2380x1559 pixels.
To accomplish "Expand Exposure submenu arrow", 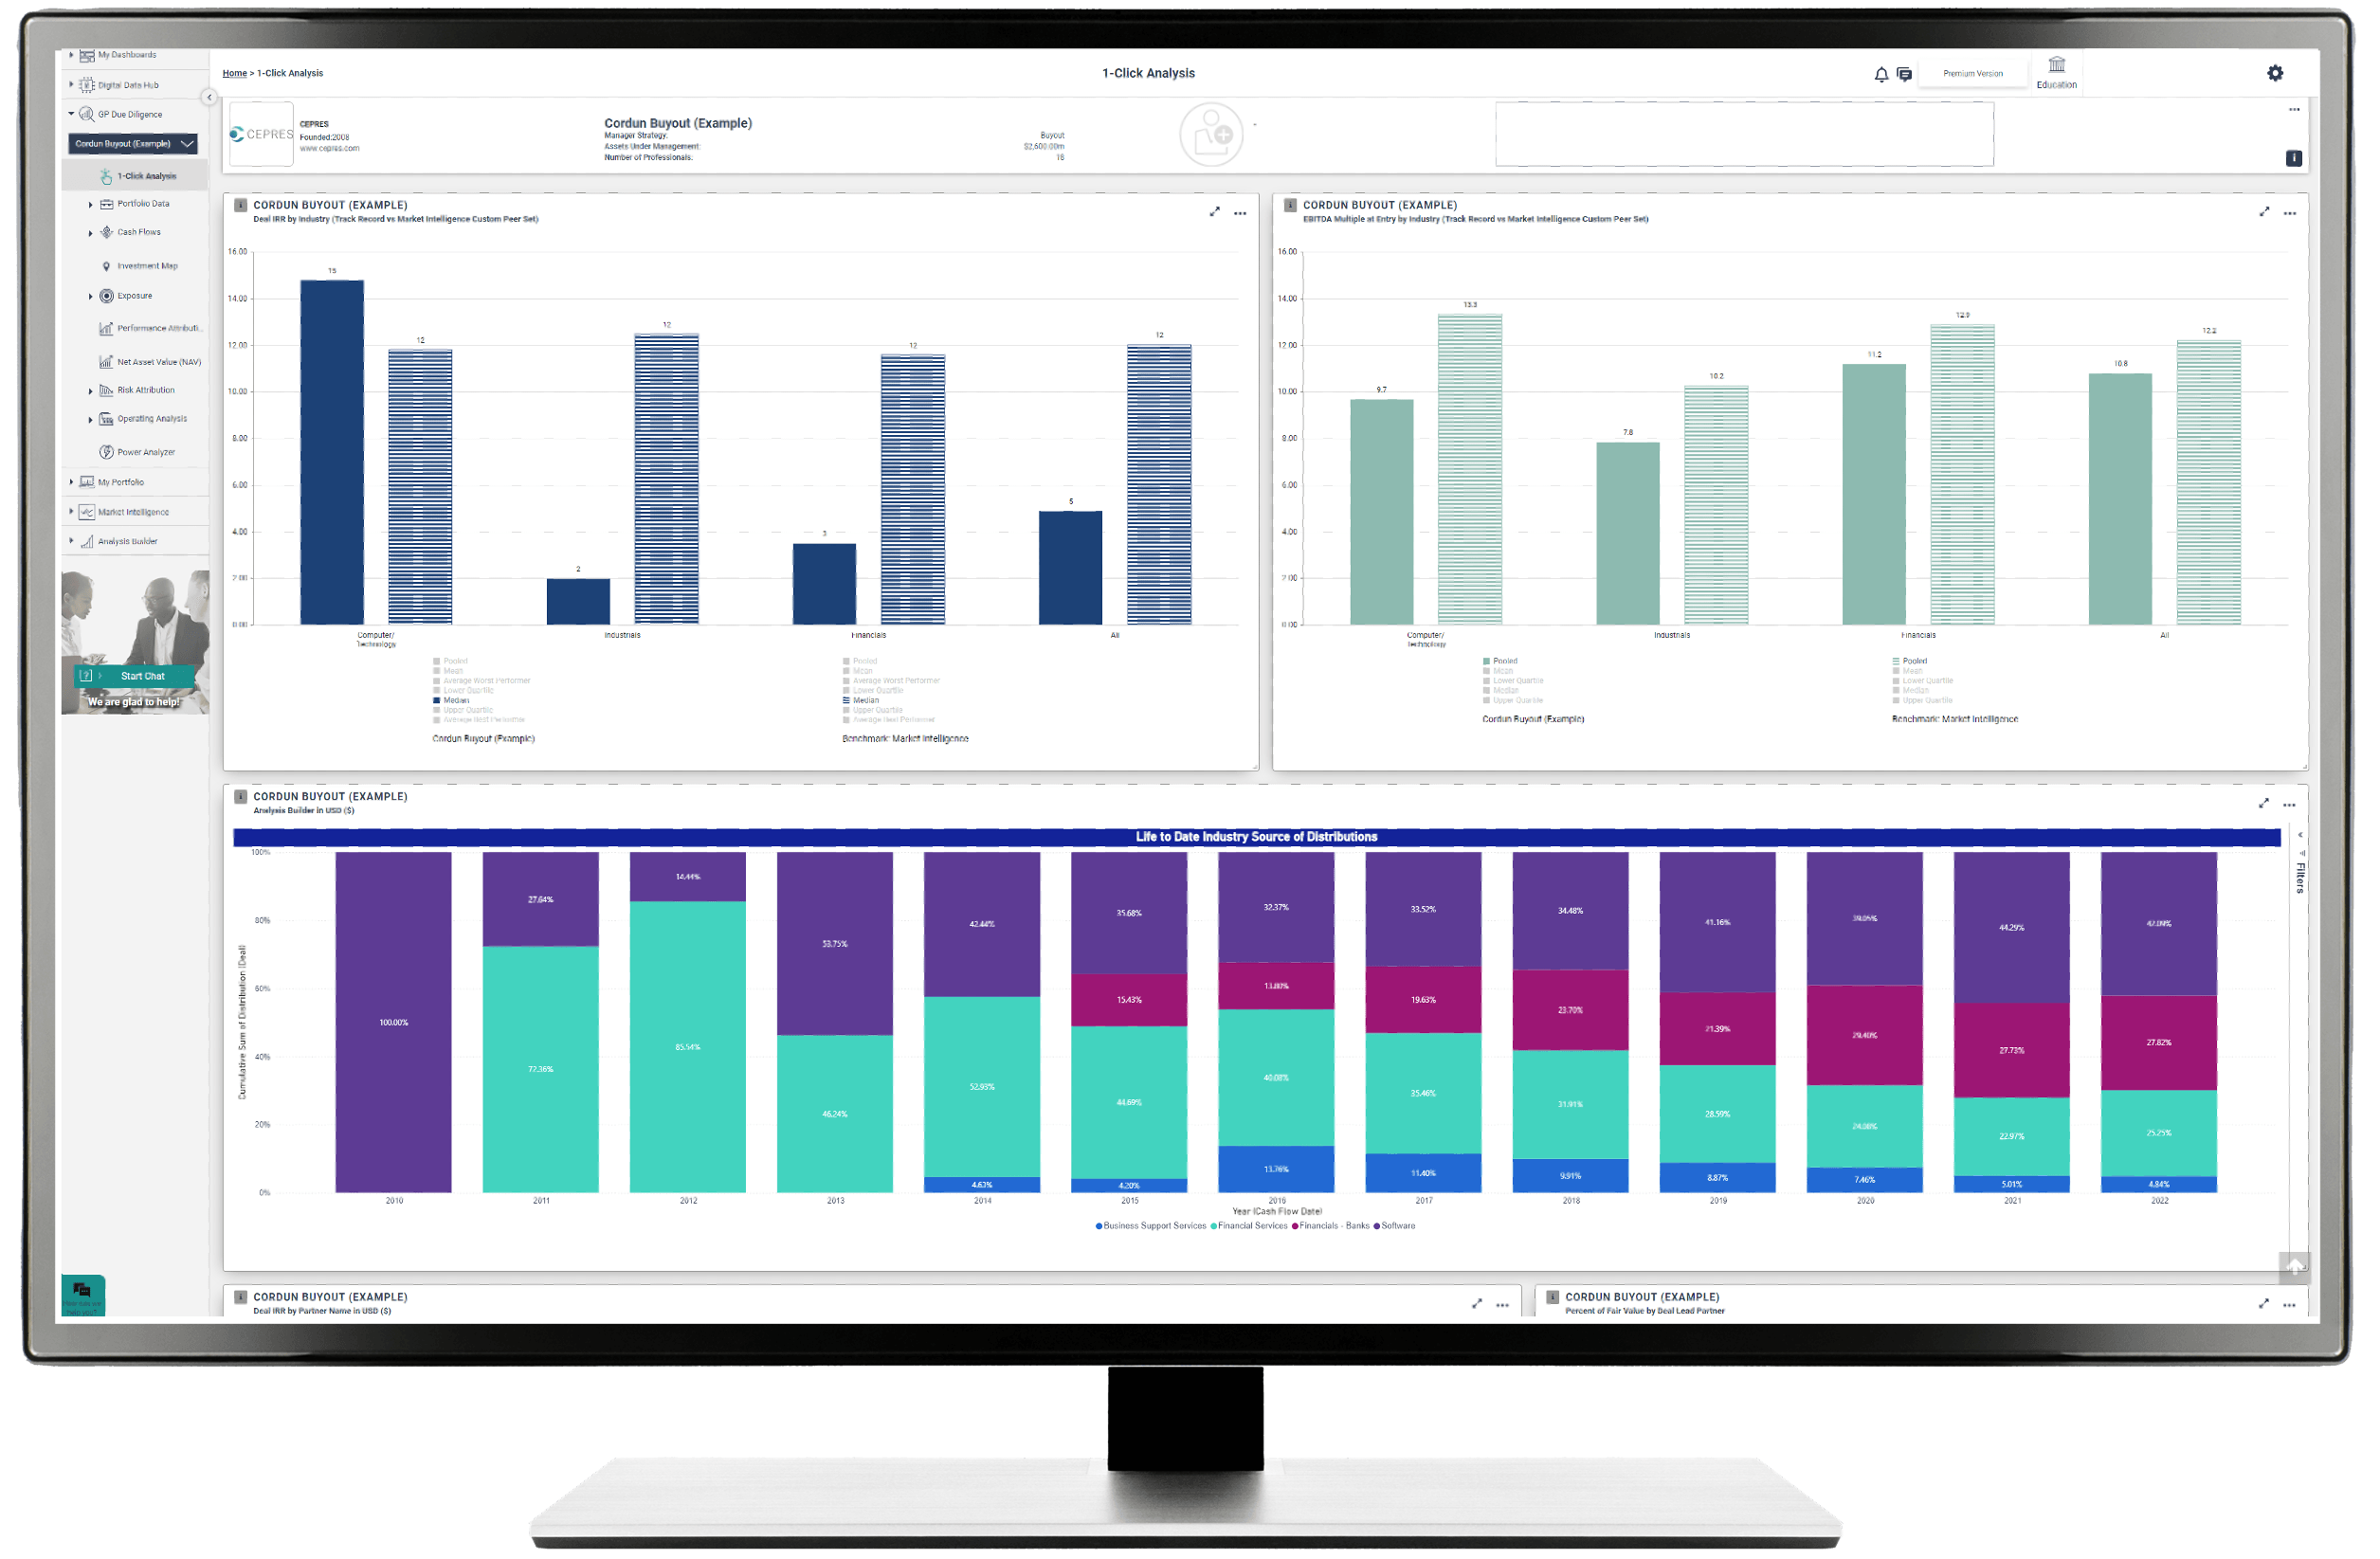I will (90, 297).
